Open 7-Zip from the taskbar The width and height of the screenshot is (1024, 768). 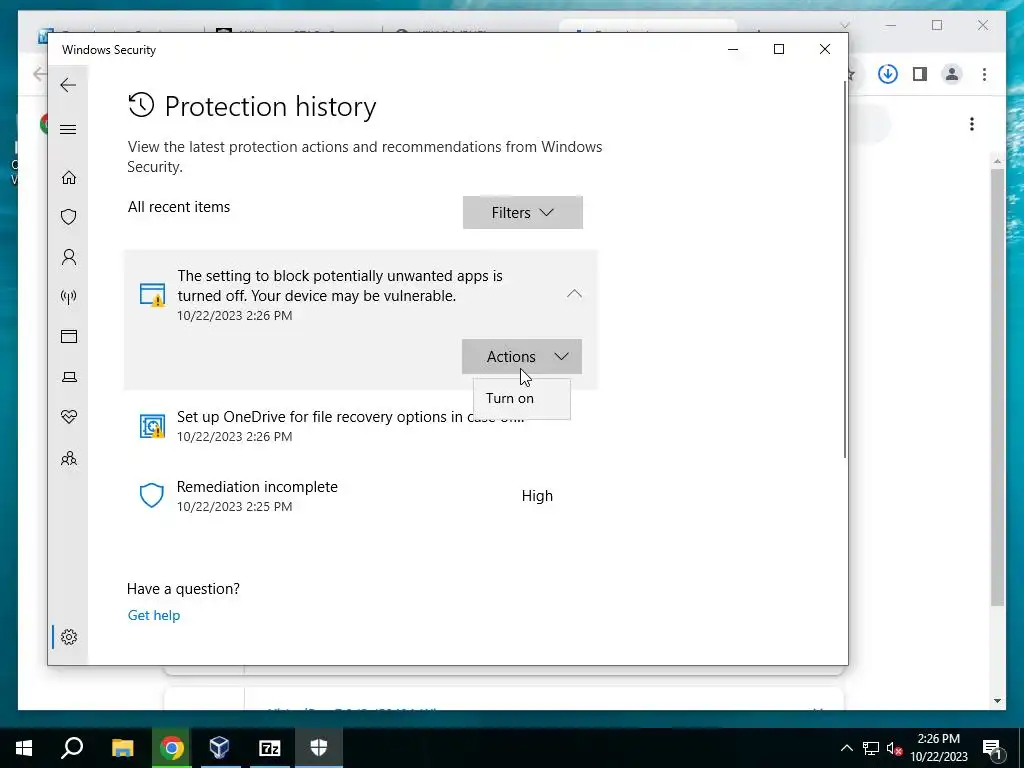coord(269,748)
